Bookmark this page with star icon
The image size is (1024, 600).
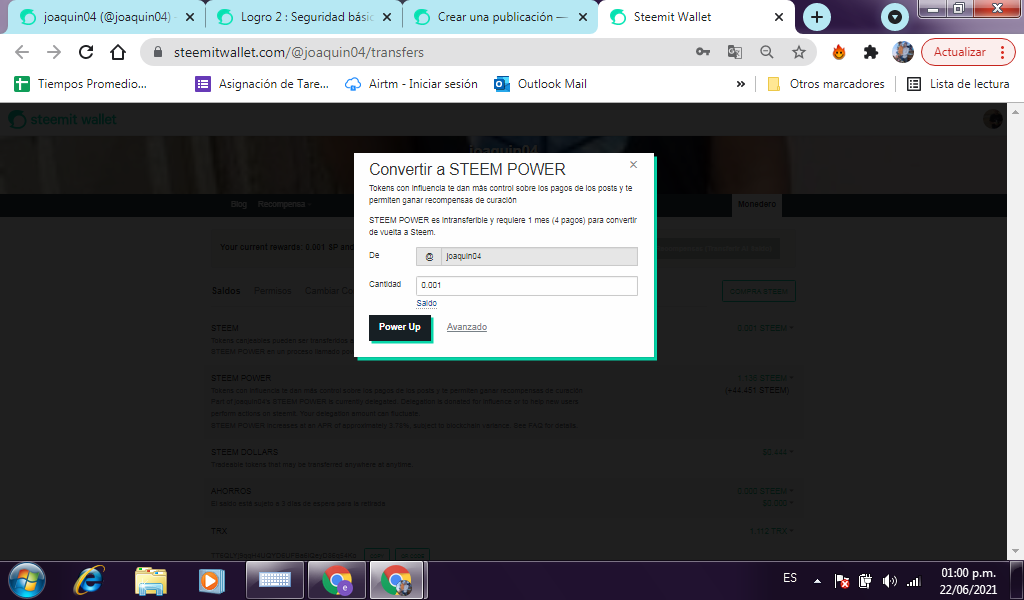point(799,52)
